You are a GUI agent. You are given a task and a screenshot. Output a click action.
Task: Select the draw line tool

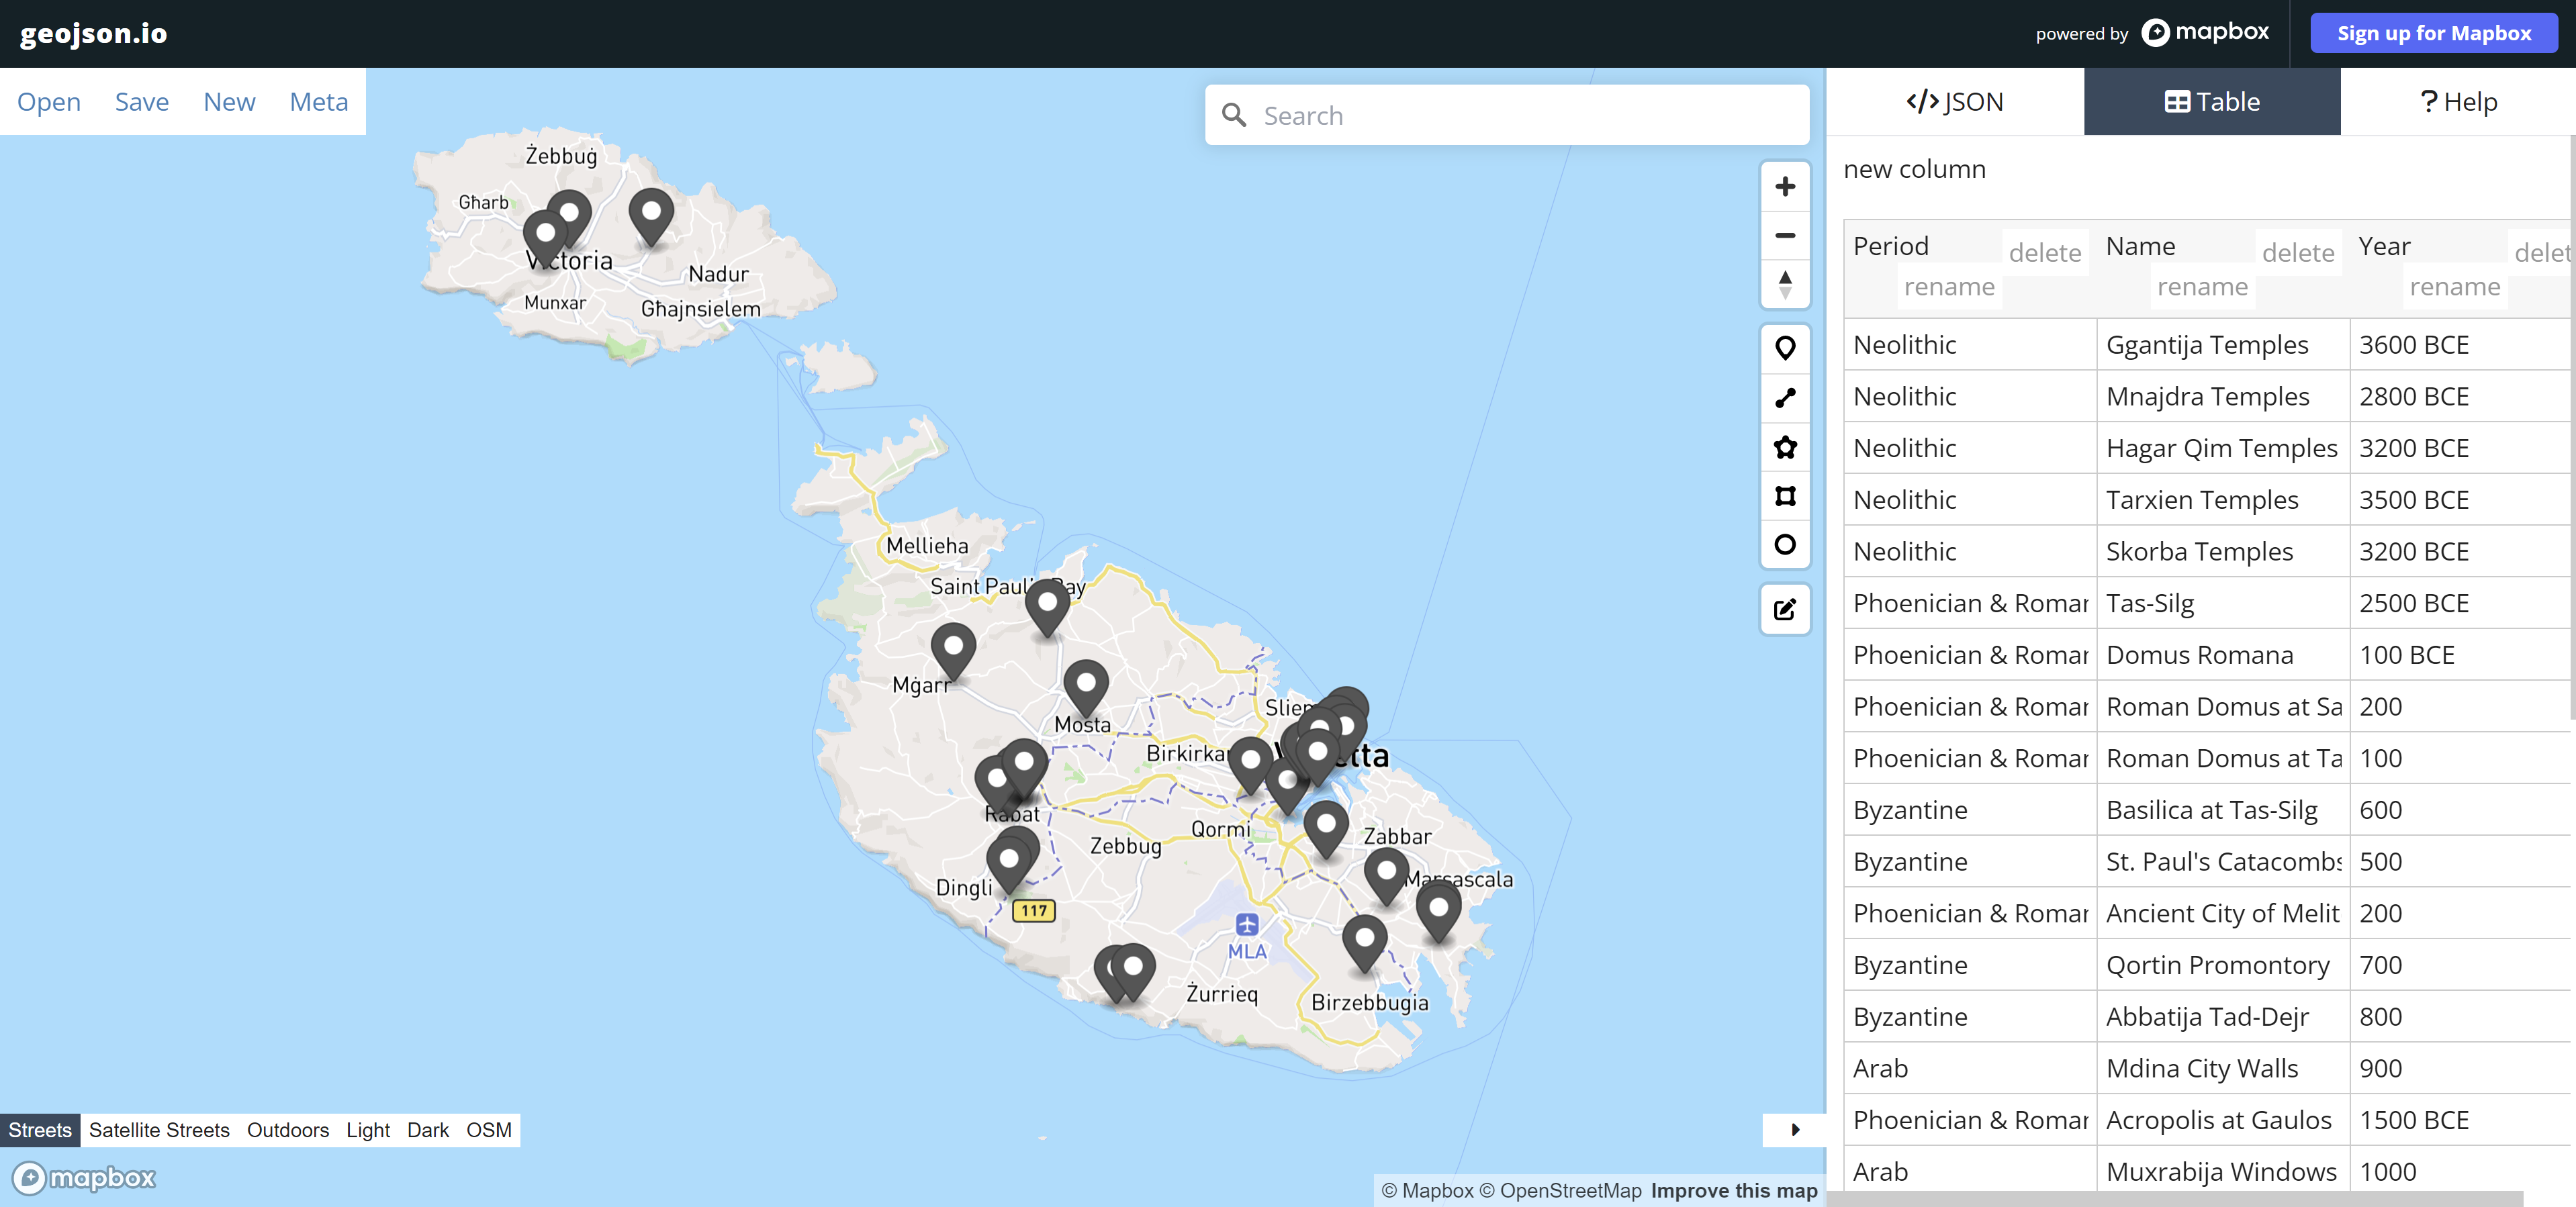coord(1784,397)
